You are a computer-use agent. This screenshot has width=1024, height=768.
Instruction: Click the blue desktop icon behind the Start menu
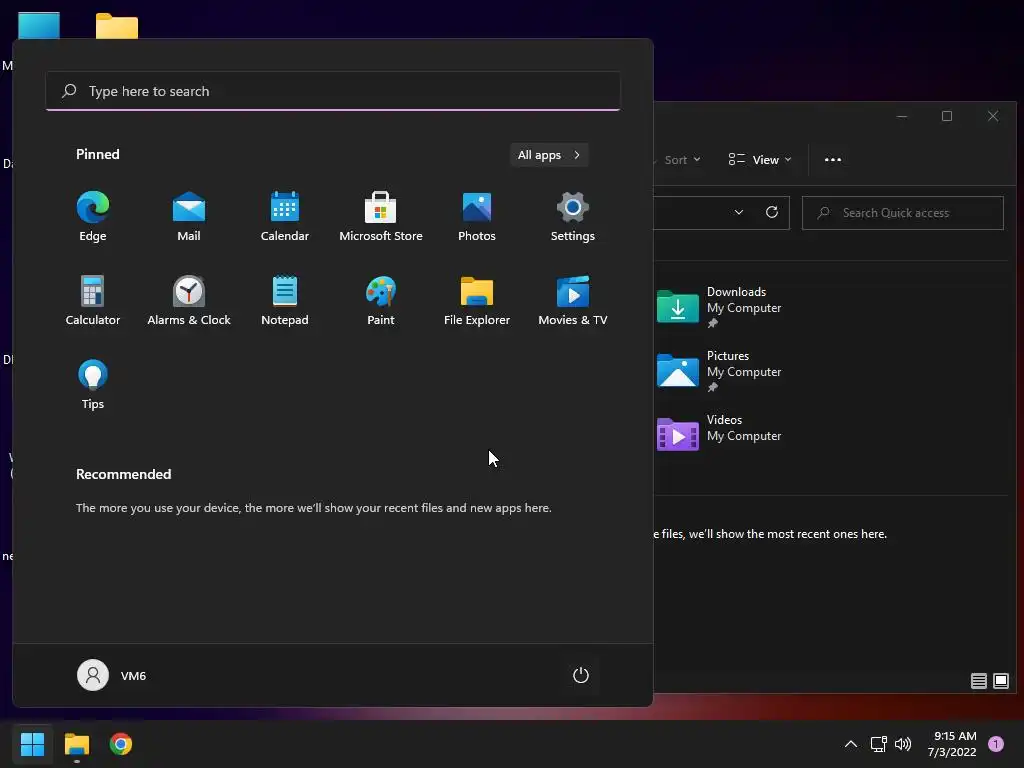(x=39, y=26)
